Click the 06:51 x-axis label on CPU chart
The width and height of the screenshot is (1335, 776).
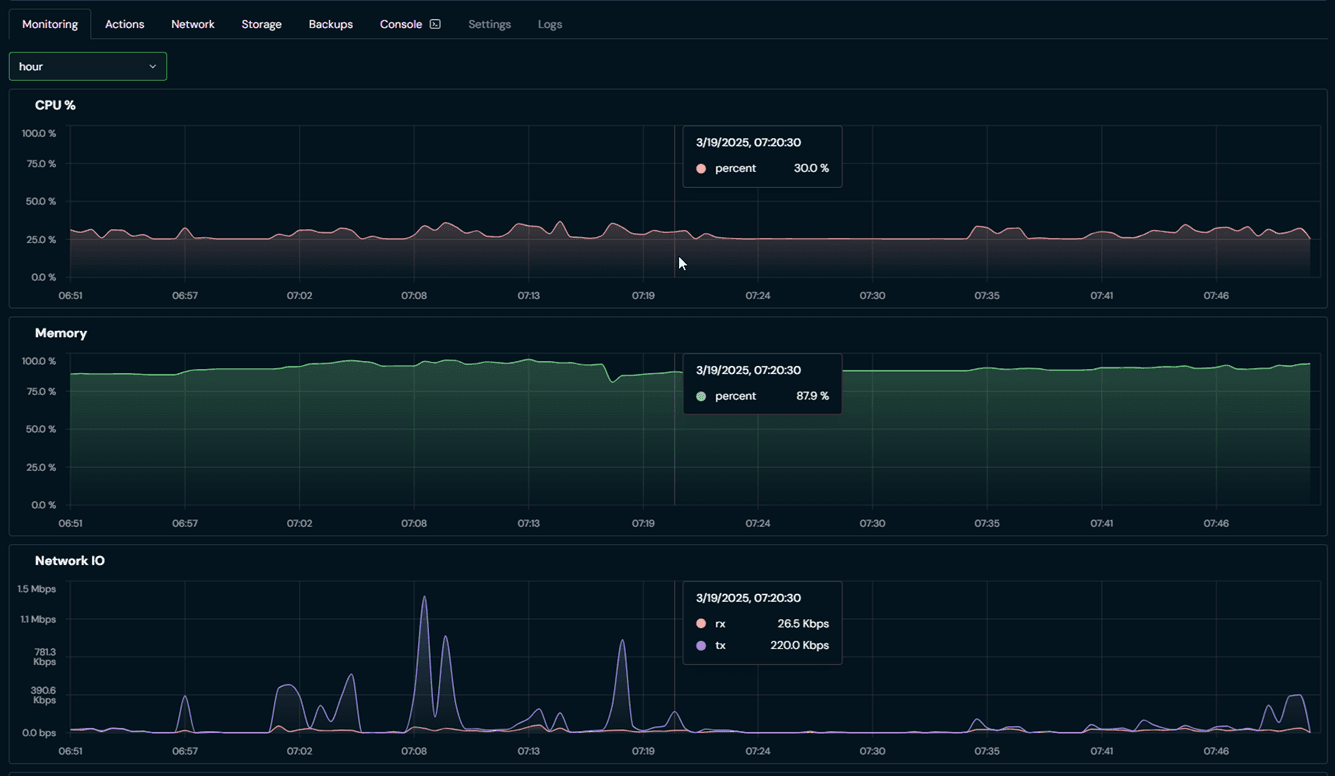pyautogui.click(x=70, y=296)
